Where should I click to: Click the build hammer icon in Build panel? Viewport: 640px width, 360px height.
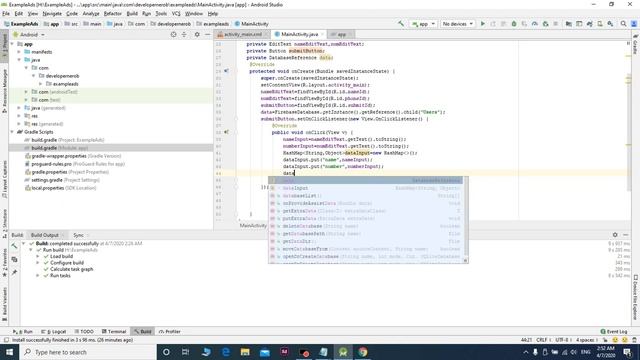[x=14, y=246]
